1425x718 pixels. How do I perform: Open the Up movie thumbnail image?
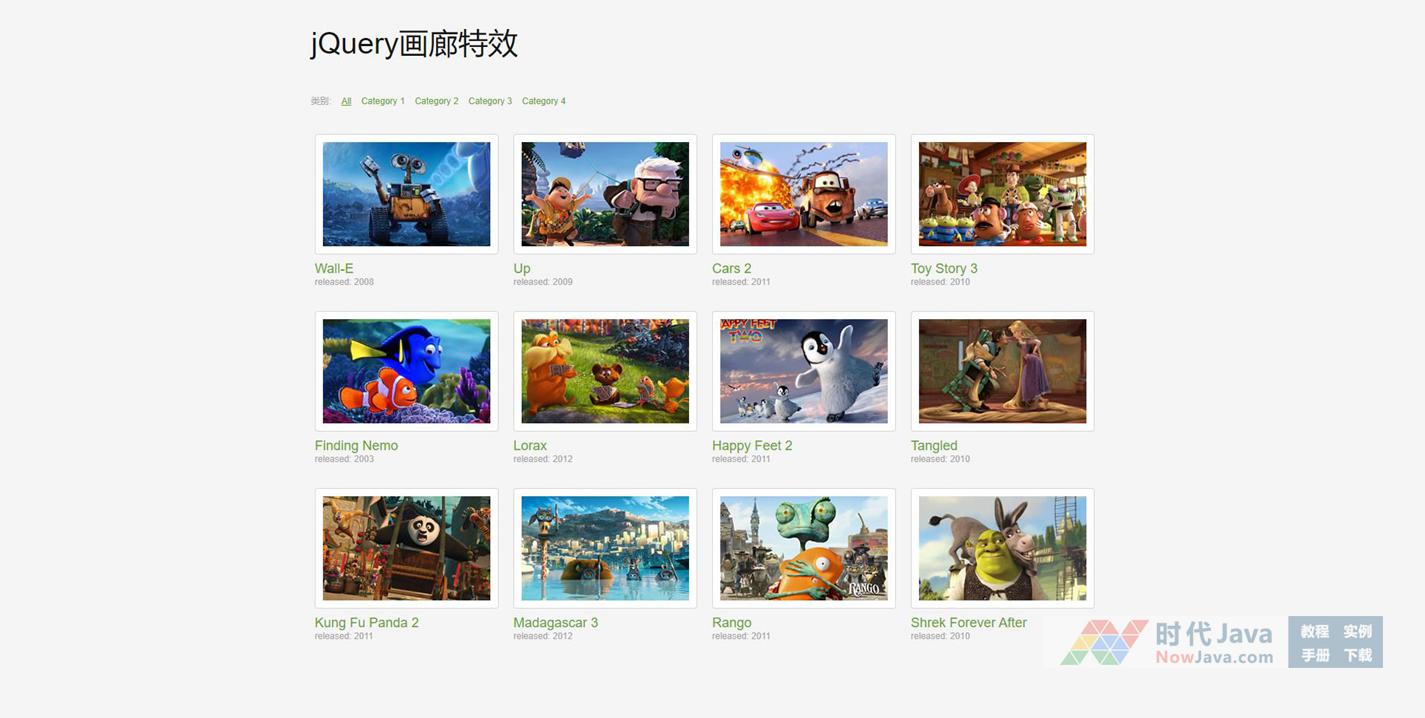pyautogui.click(x=605, y=194)
